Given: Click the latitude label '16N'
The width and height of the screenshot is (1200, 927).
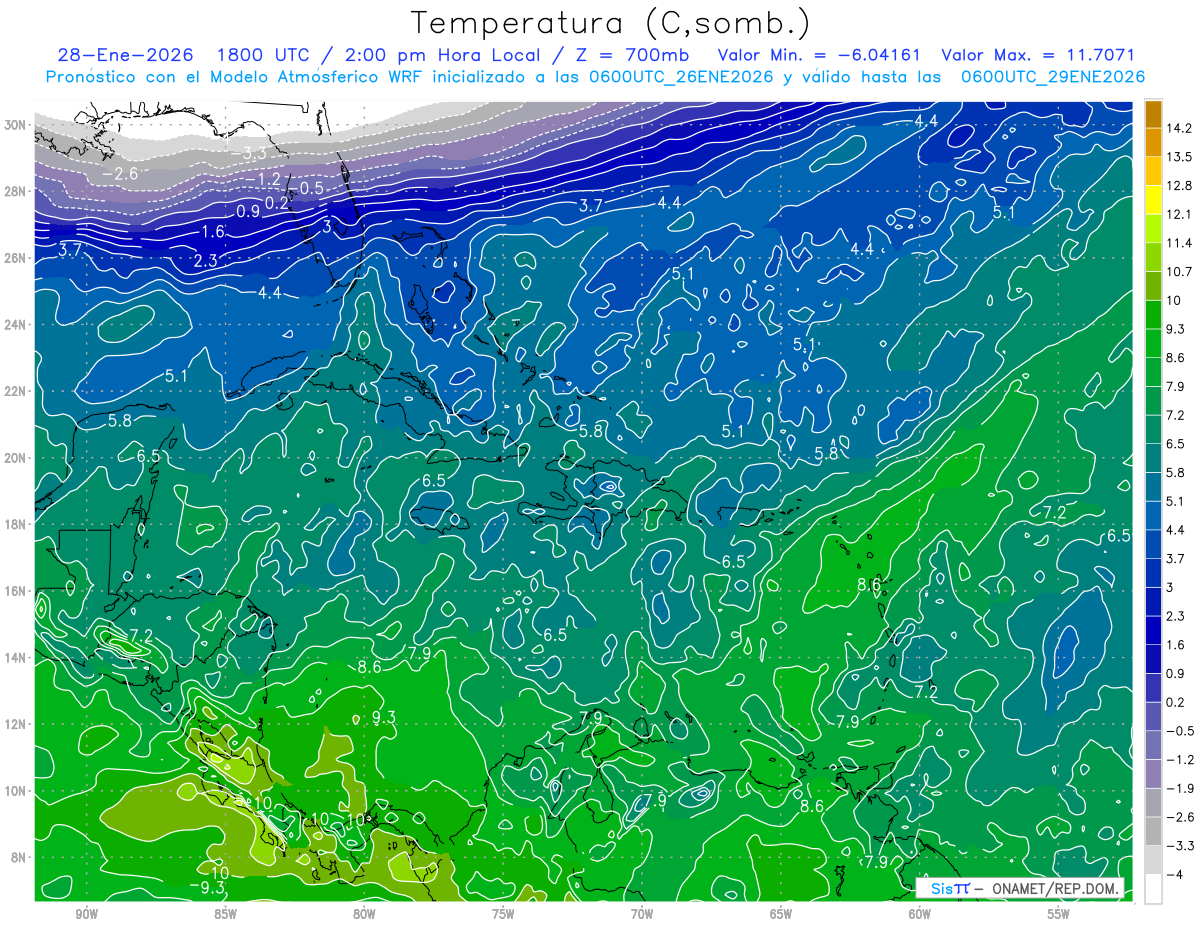Looking at the screenshot, I should coord(17,591).
